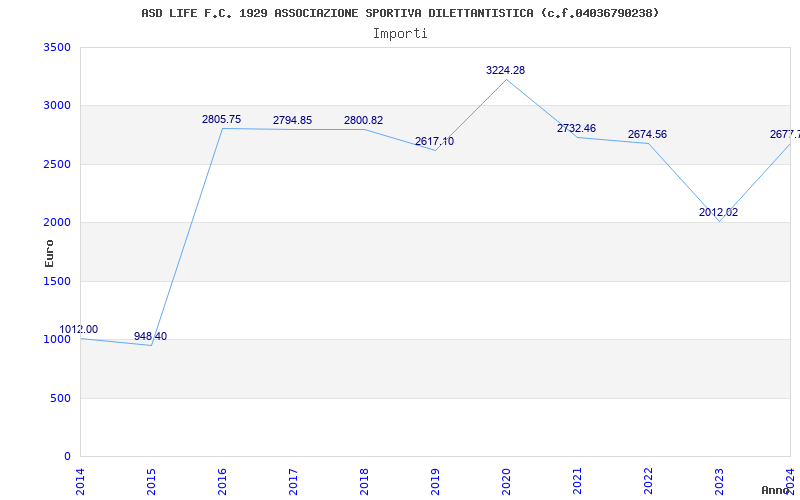Click the 2021 x-axis year label
Screen dimensions: 800x500
click(x=577, y=482)
